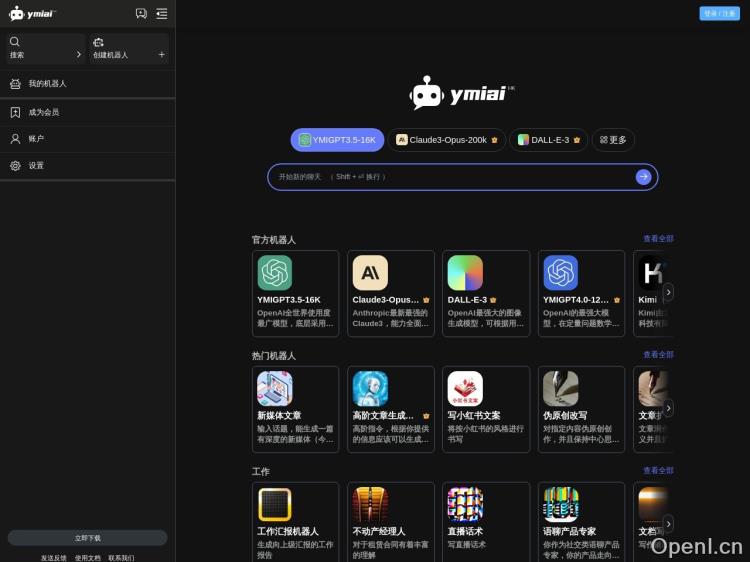This screenshot has width=750, height=562.
Task: Open the 写小红书文案 robot icon
Action: coord(465,388)
